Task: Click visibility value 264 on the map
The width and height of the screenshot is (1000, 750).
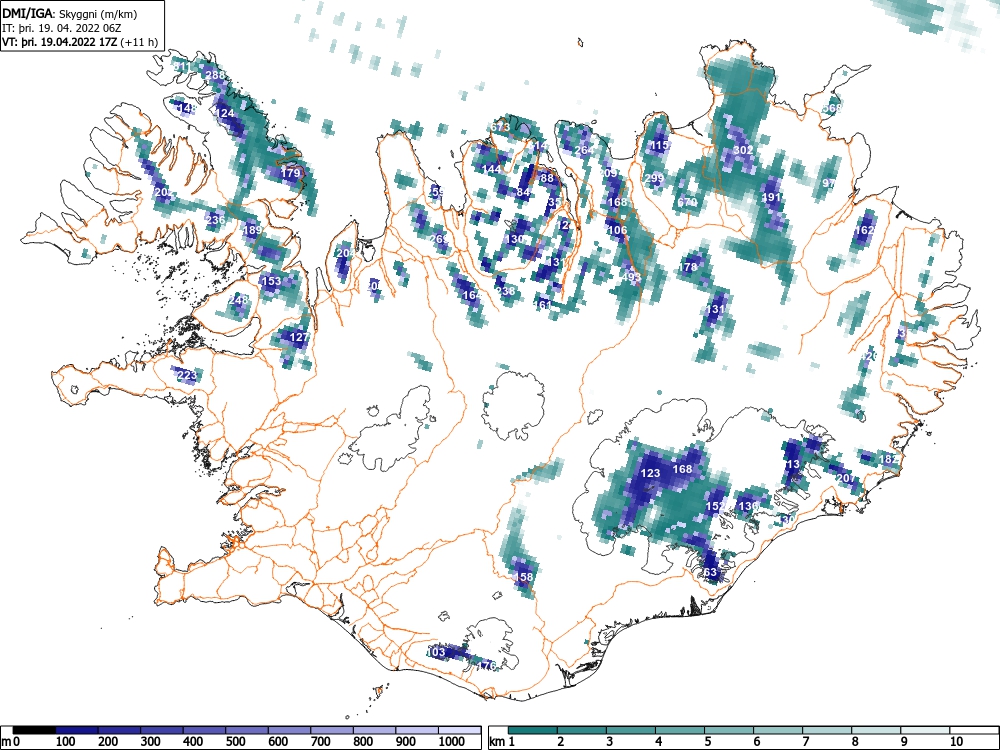Action: point(584,151)
